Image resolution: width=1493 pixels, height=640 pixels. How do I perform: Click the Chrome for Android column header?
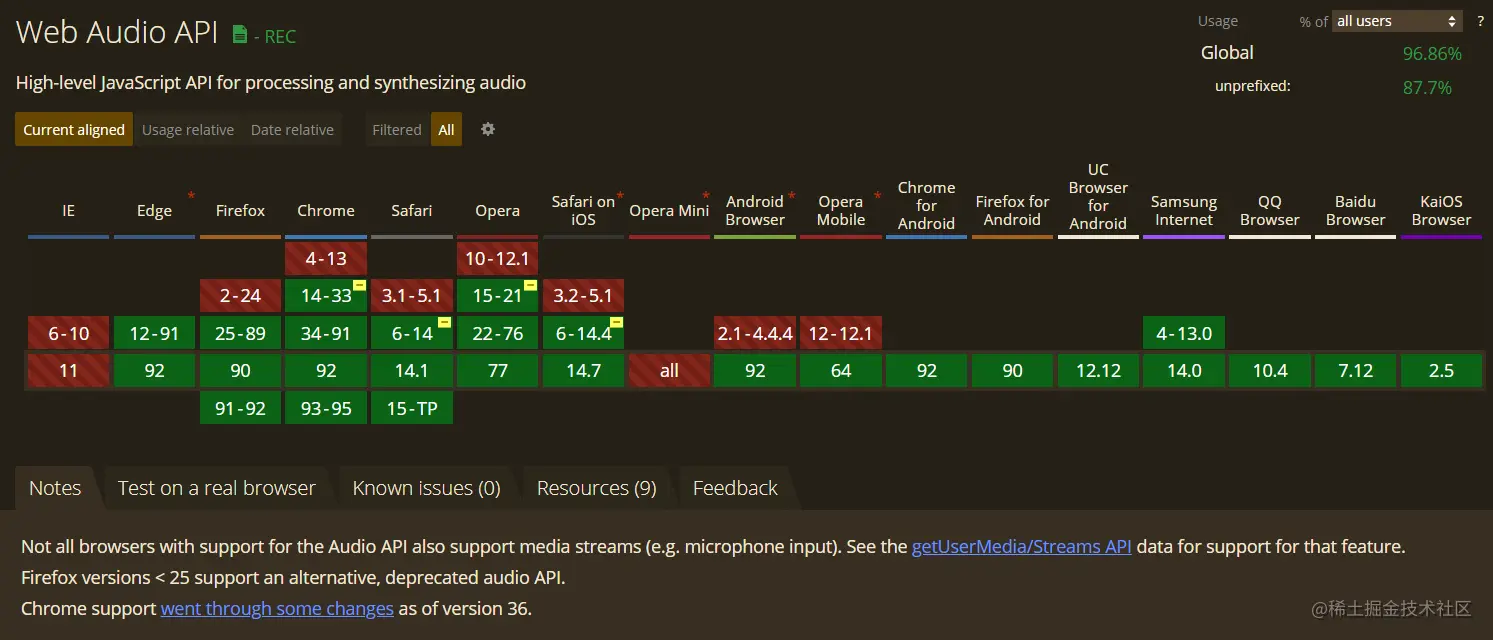tap(927, 206)
